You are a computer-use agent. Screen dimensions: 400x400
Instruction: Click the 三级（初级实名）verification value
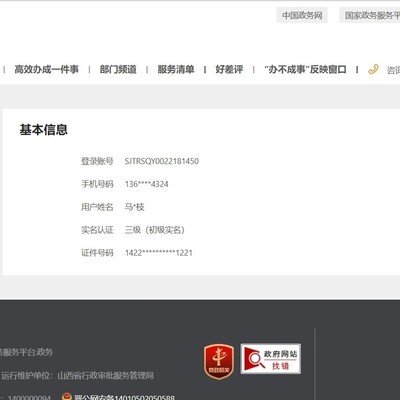[155, 230]
